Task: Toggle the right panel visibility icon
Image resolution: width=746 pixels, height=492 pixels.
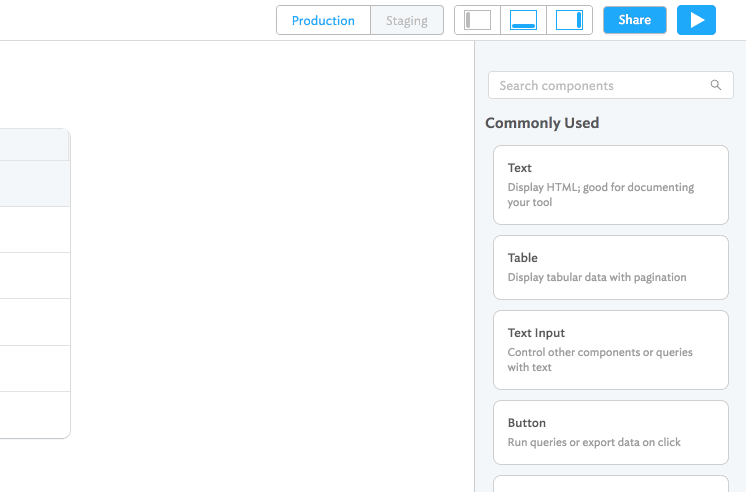Action: (569, 20)
